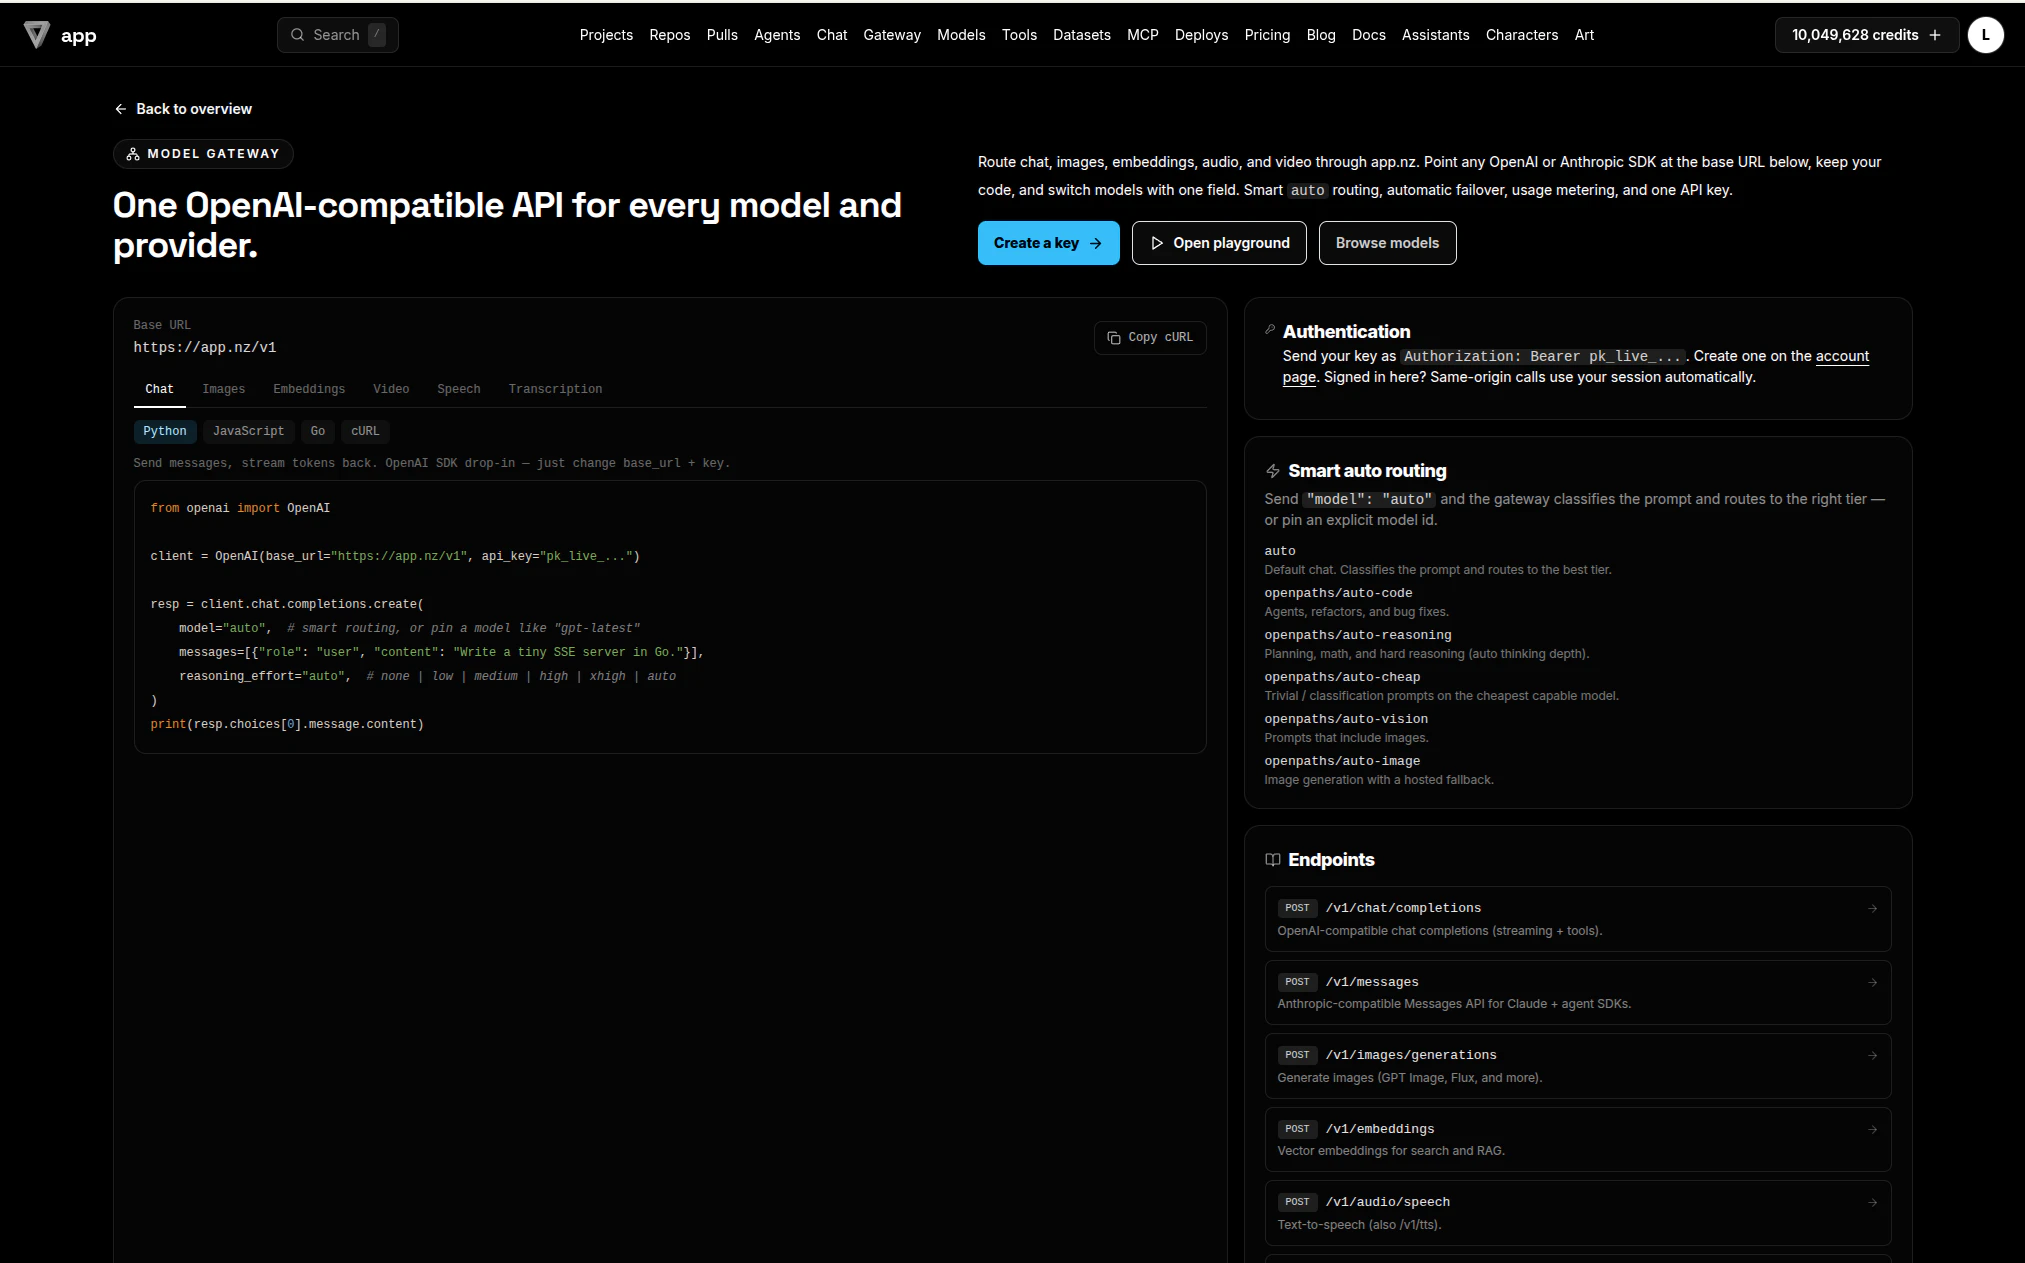
Task: Click the arrow on /v1/messages row
Action: click(x=1872, y=983)
